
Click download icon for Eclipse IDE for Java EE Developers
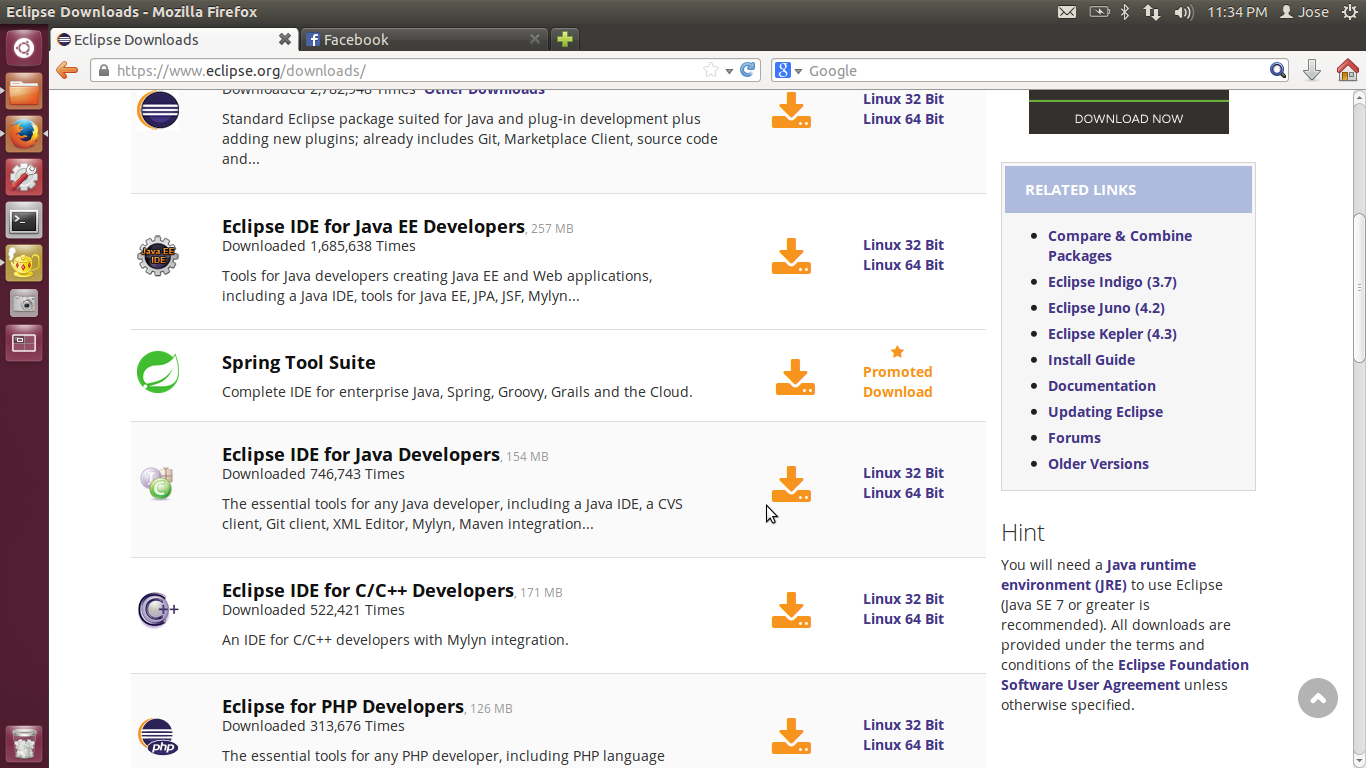(791, 256)
